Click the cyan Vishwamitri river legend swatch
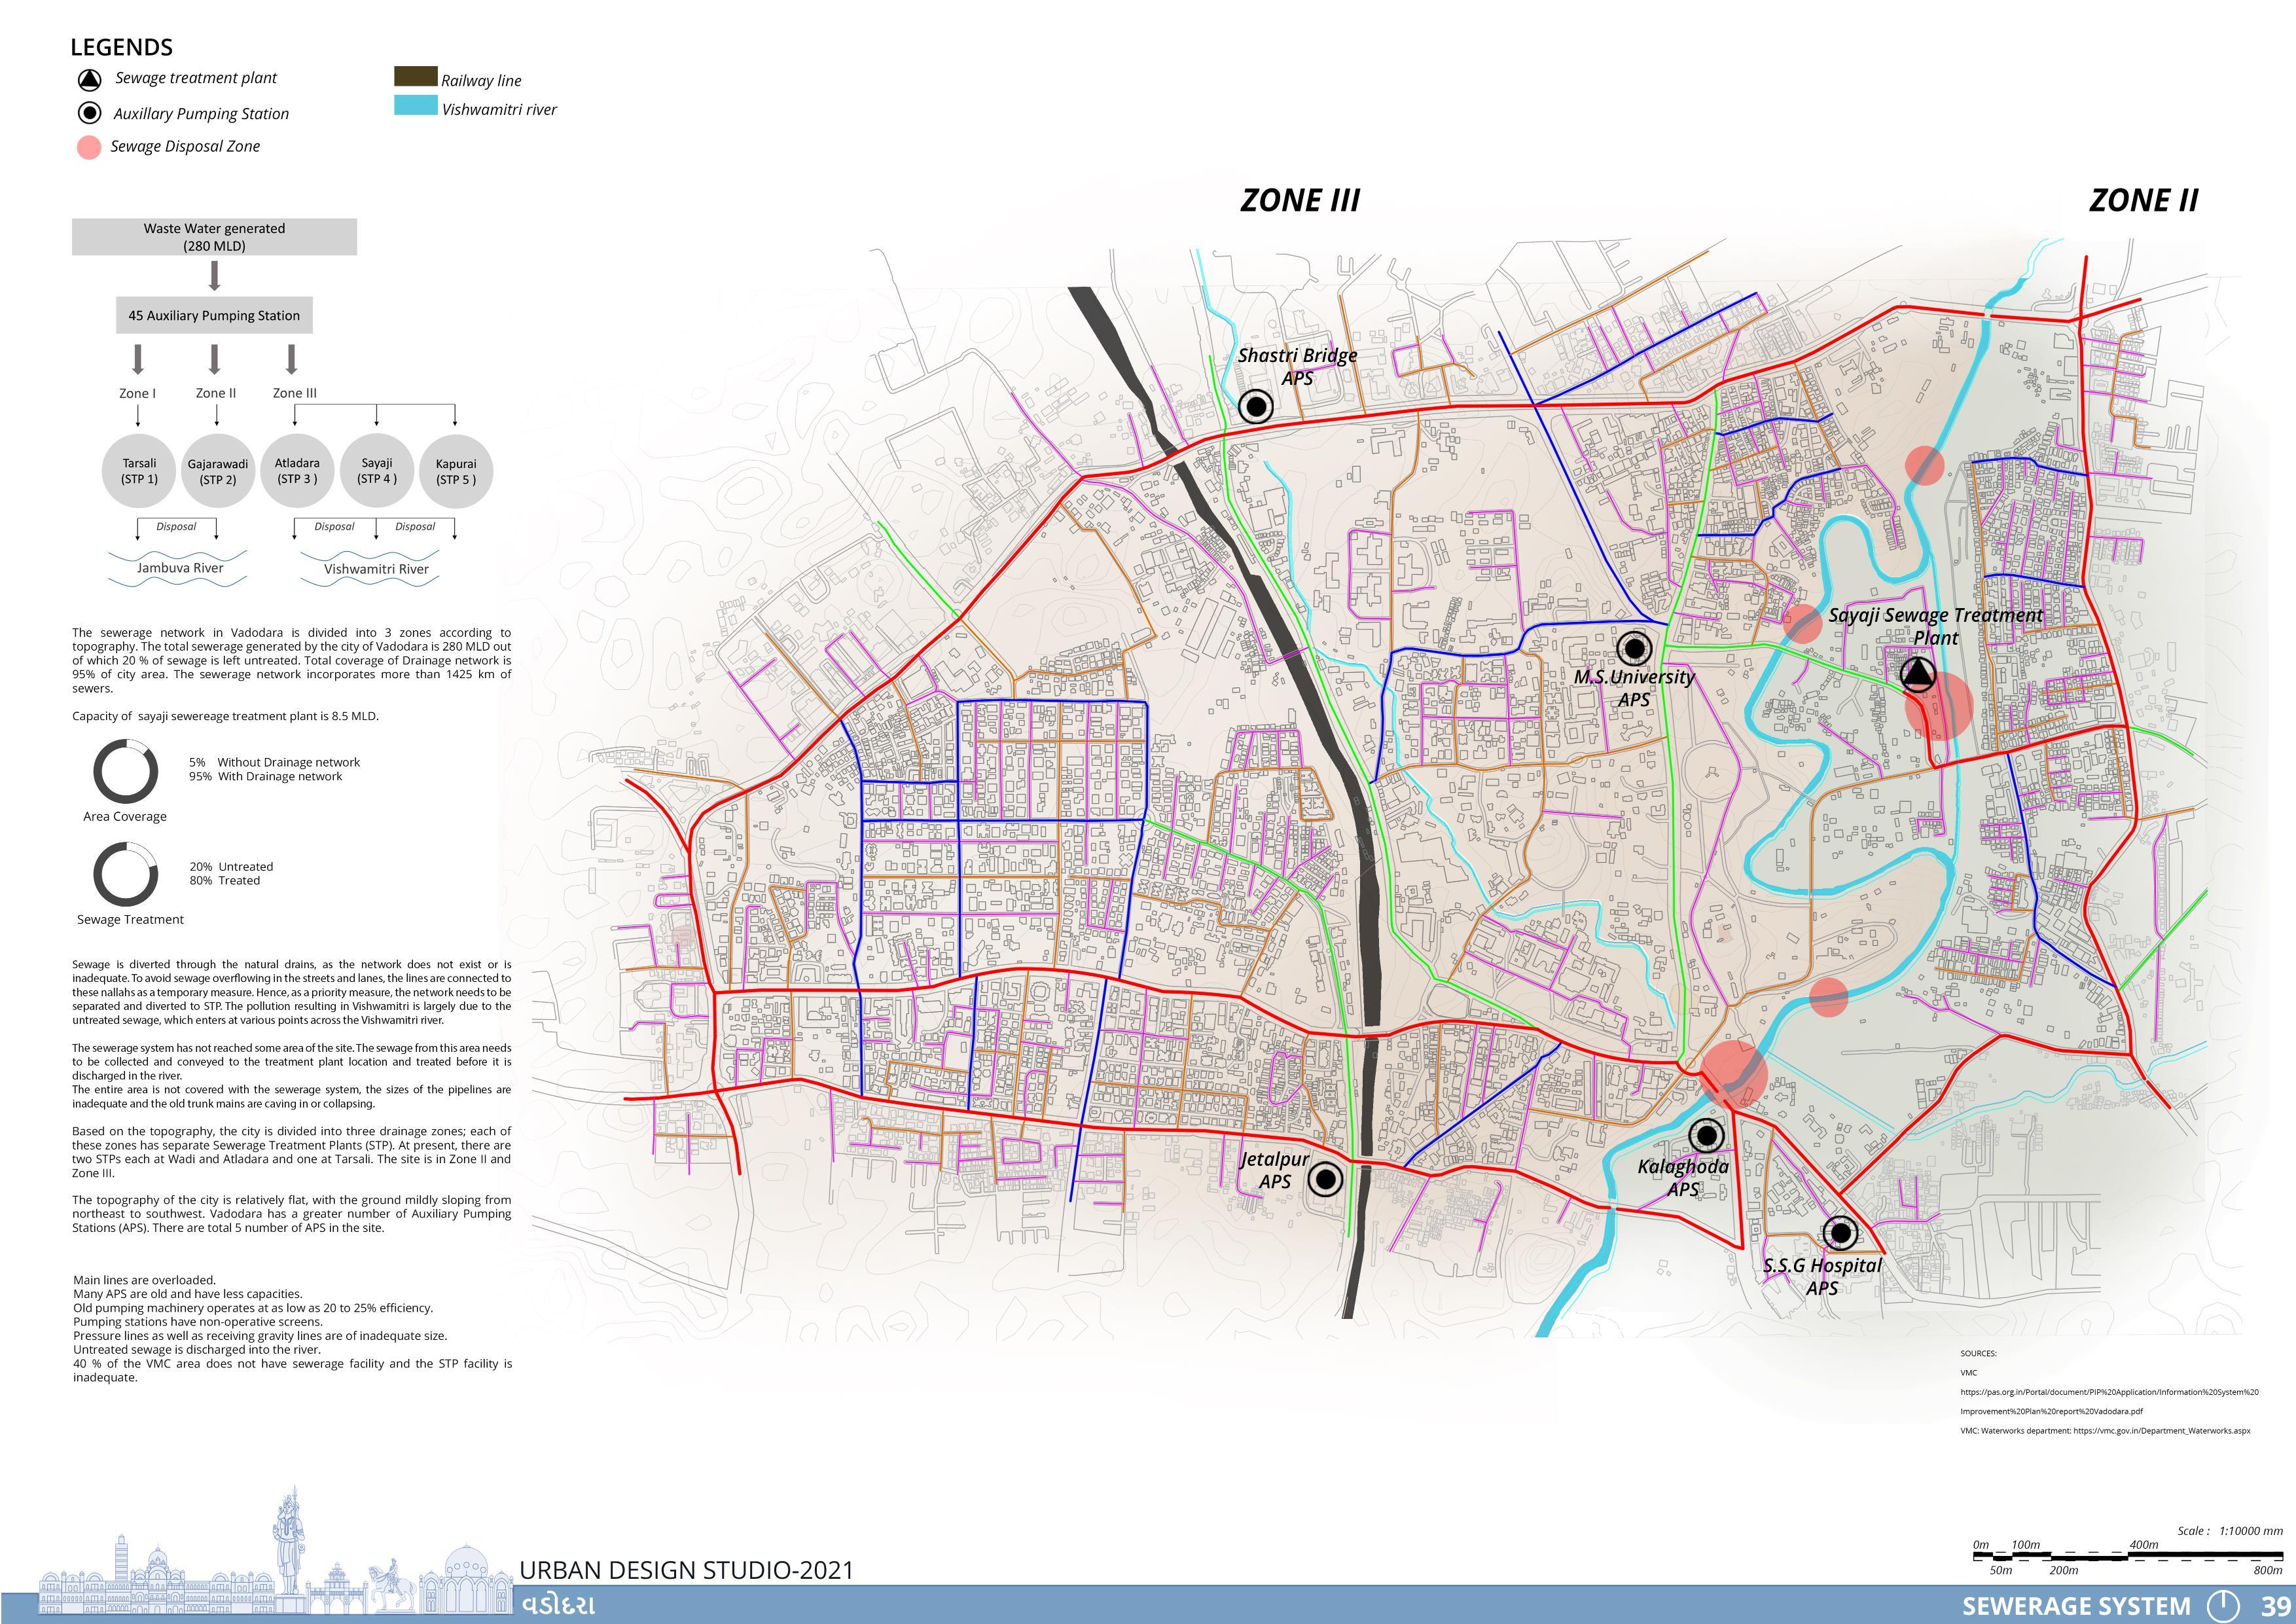This screenshot has width=2296, height=1624. (x=415, y=106)
